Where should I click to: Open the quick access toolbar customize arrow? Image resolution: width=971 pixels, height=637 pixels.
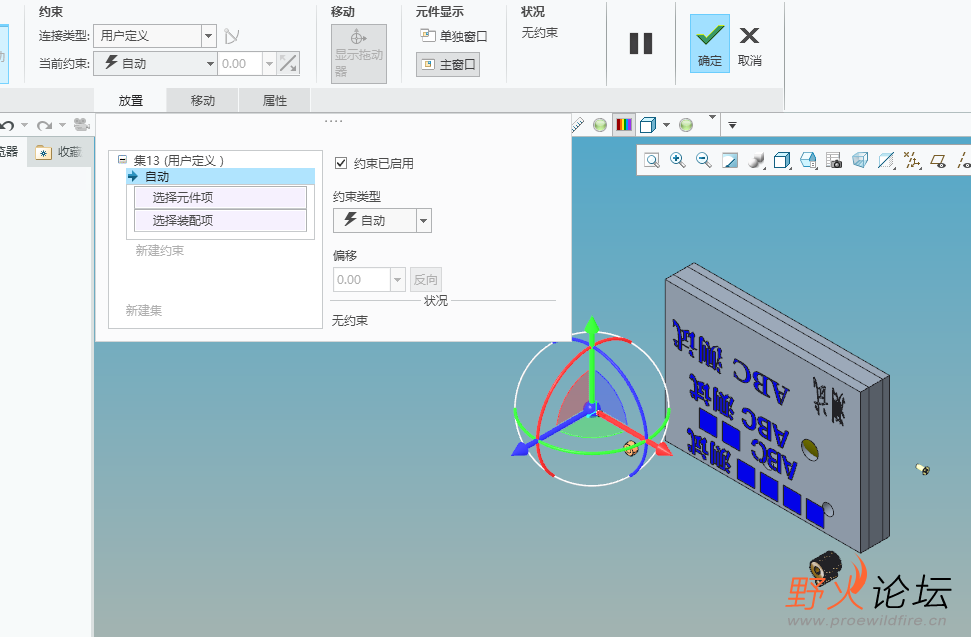point(732,126)
